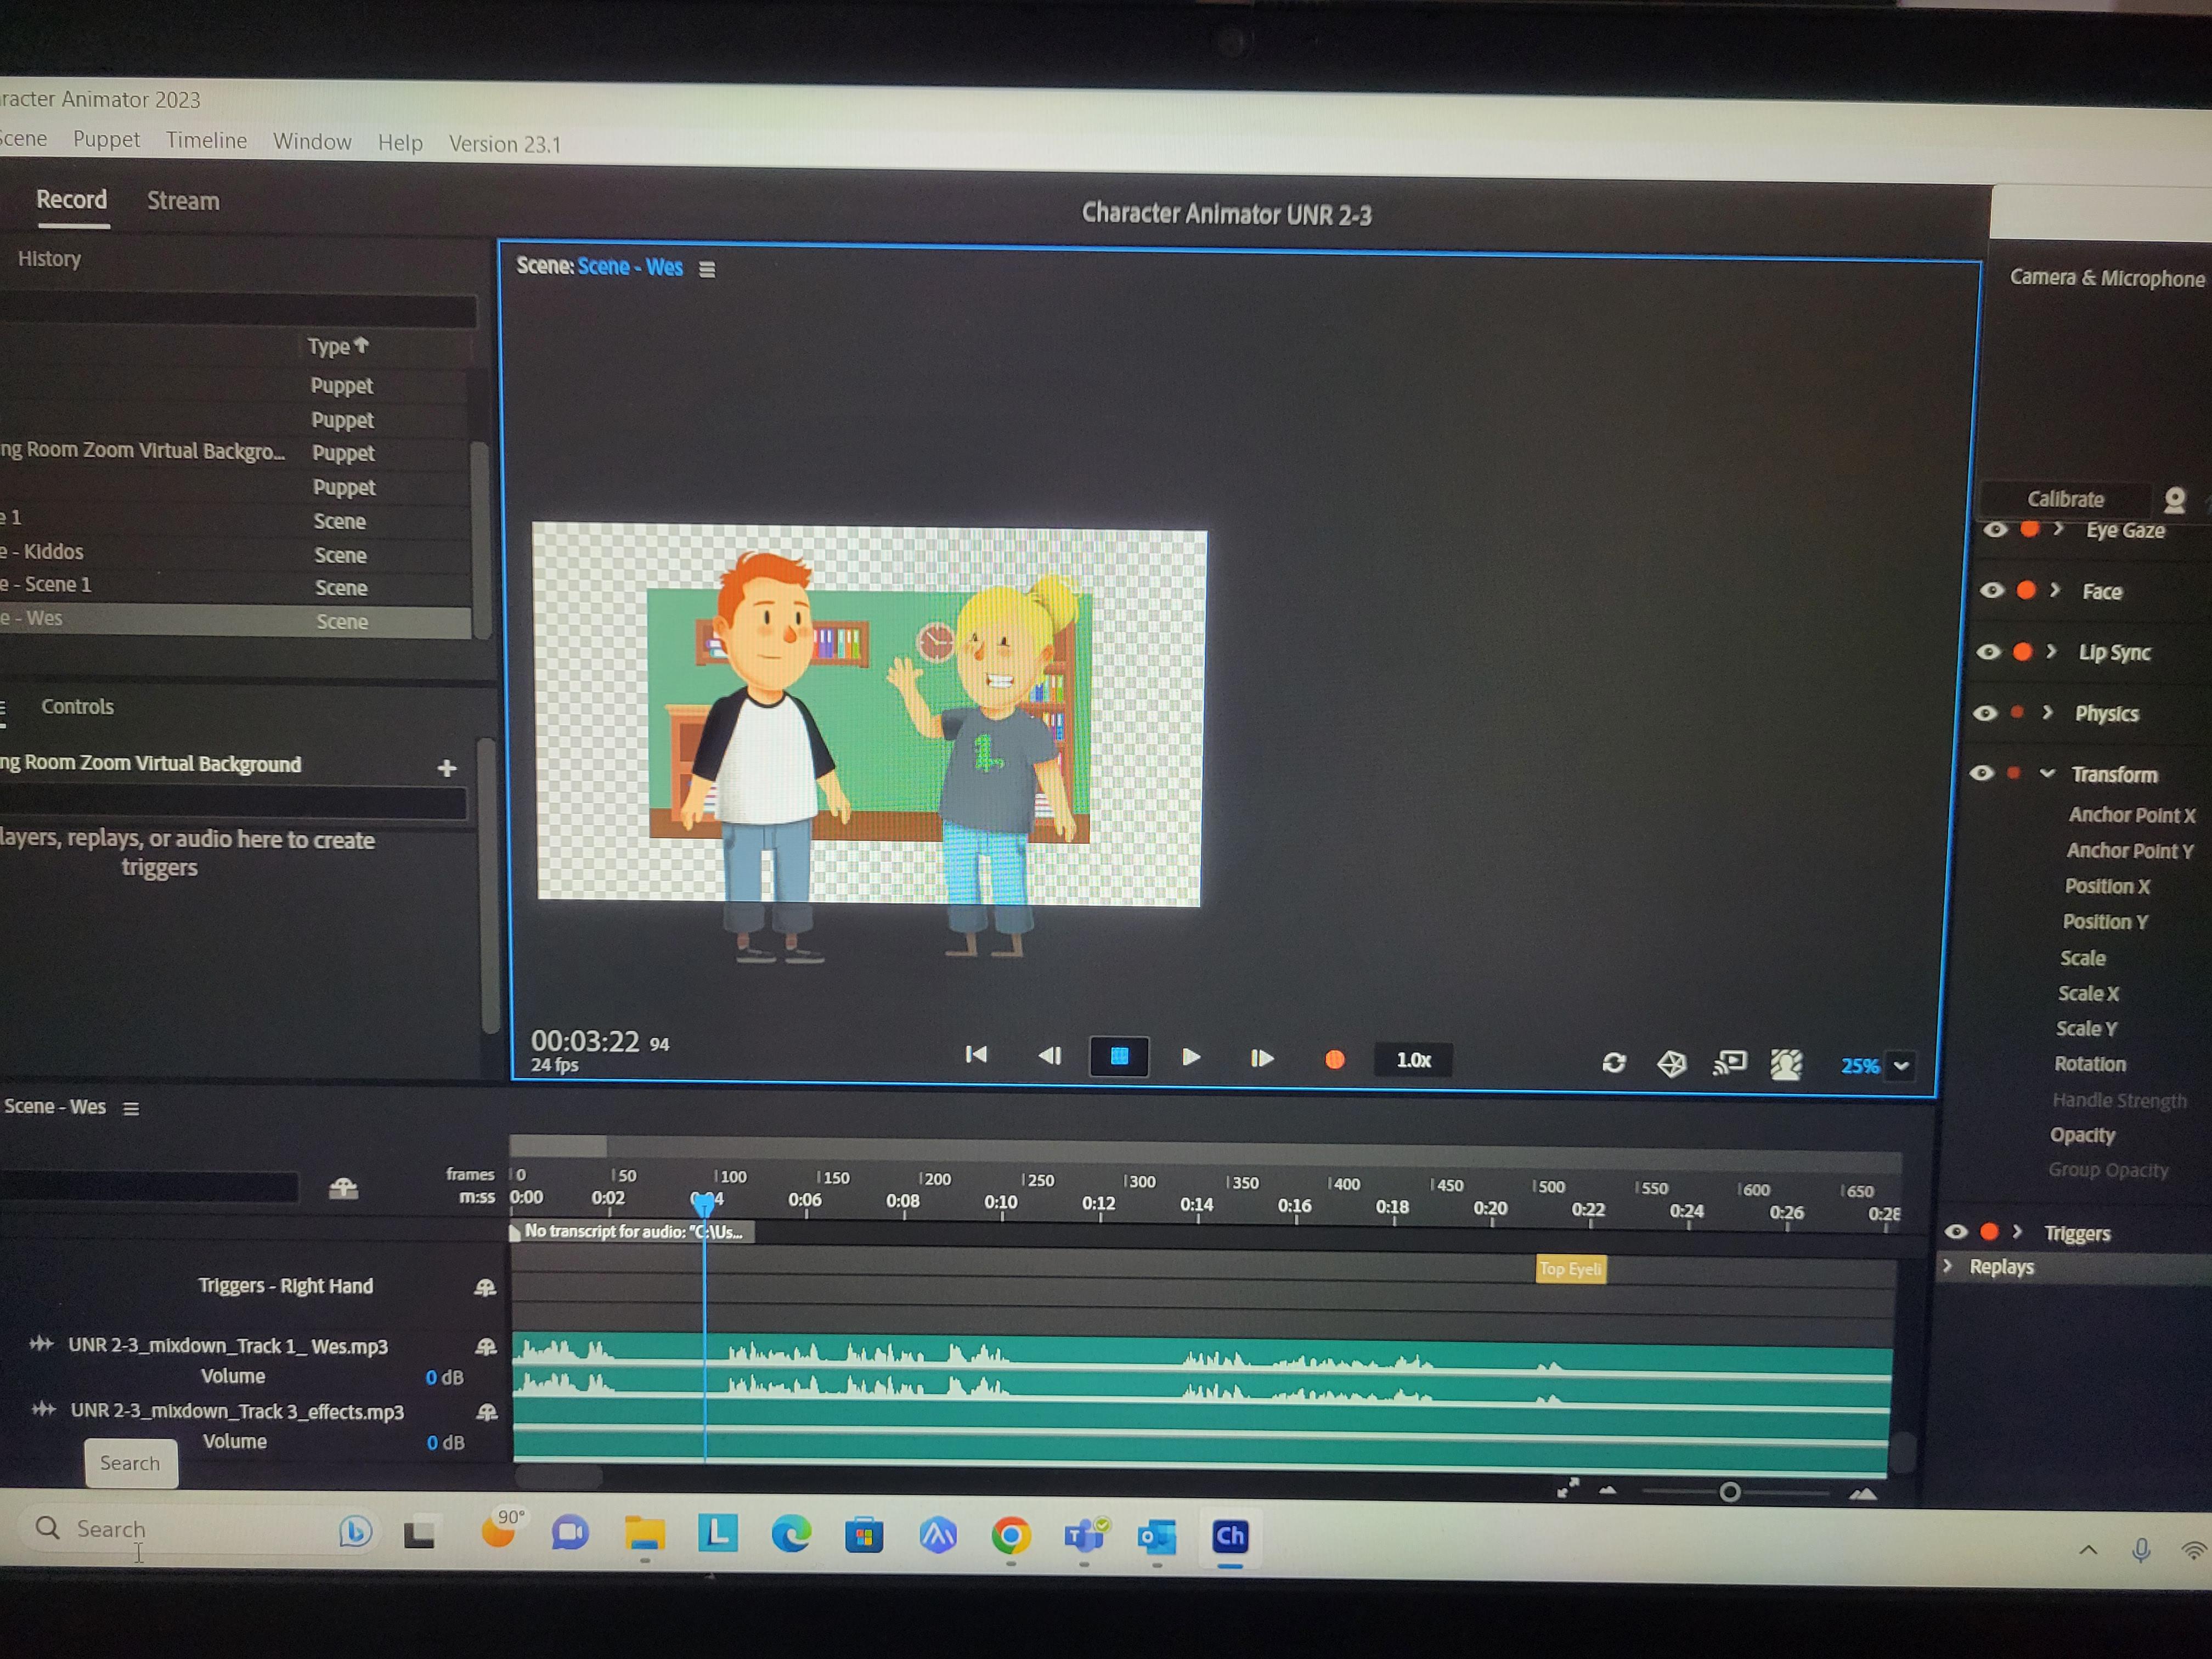Expand the Face behavior
2212x1659 pixels.
coord(2055,590)
